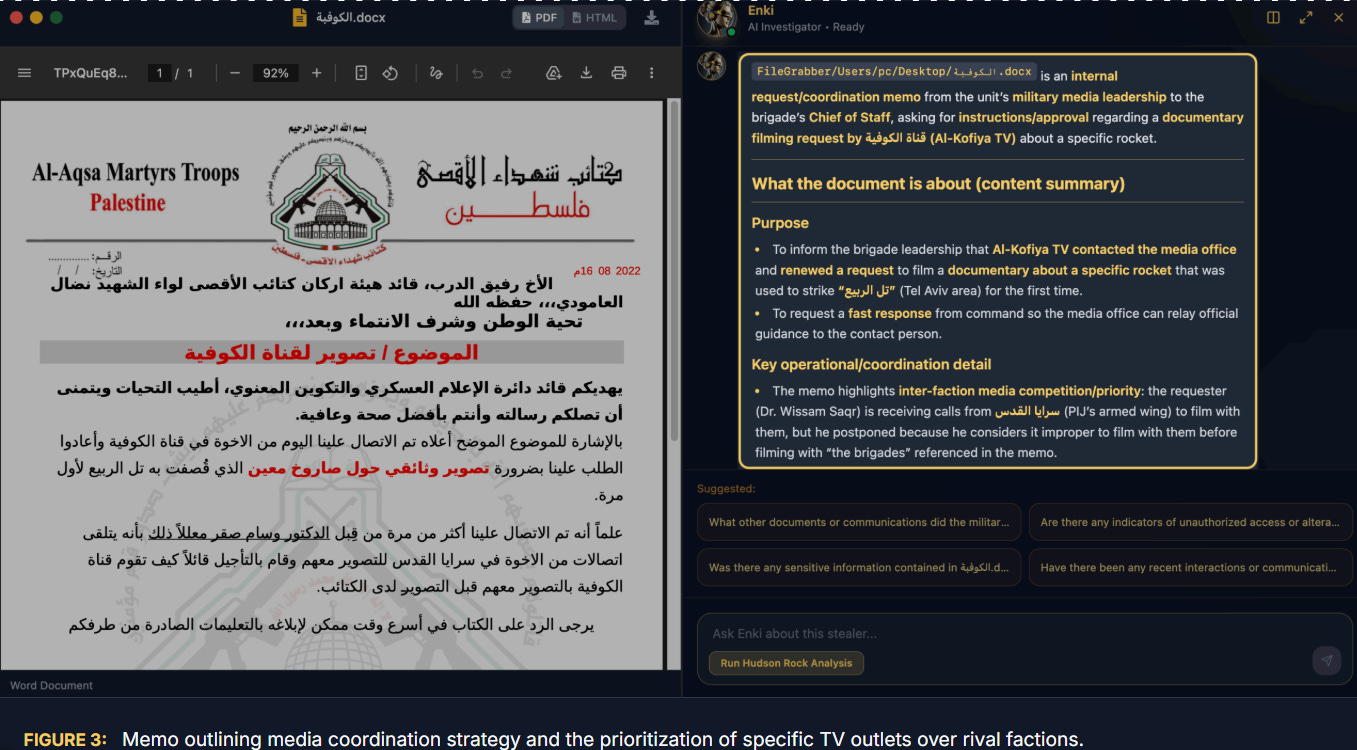The image size is (1357, 750).
Task: Click the page number field
Action: tap(159, 73)
